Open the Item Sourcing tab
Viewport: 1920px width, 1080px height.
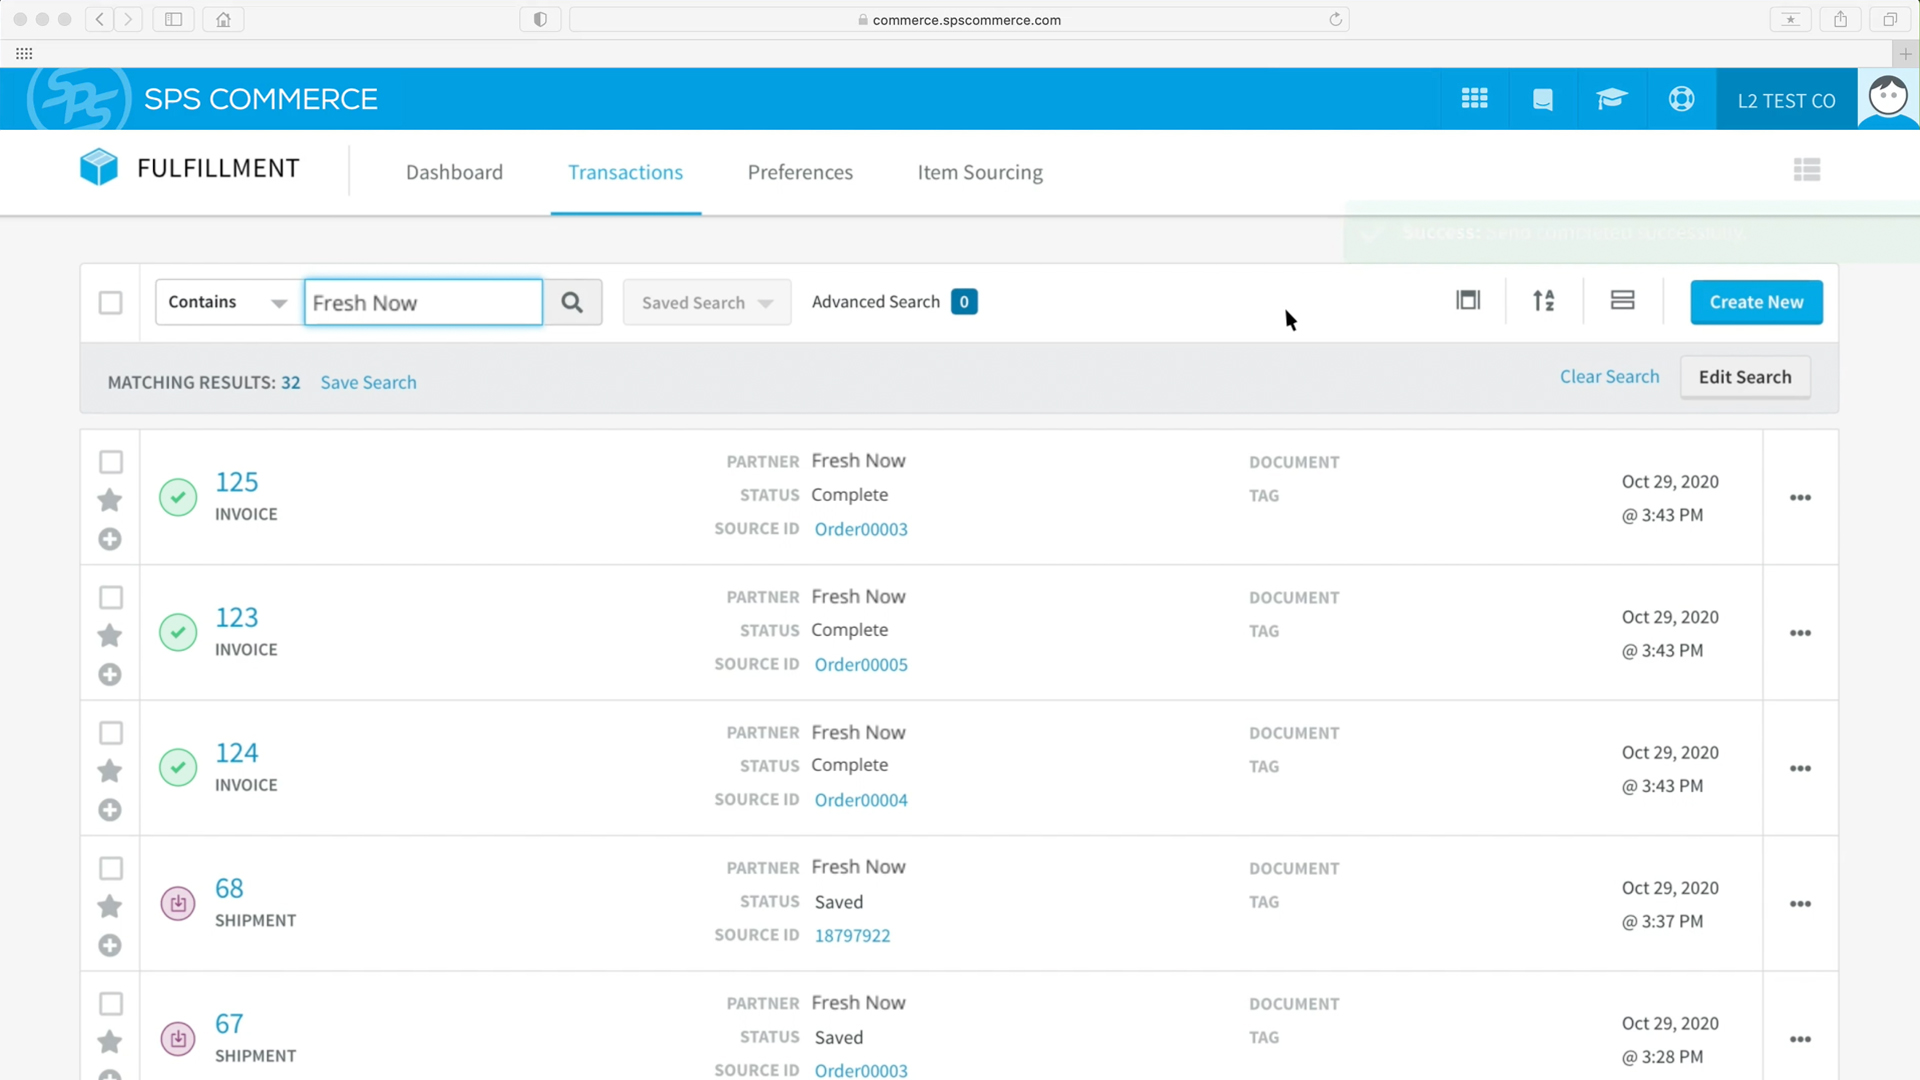[980, 172]
